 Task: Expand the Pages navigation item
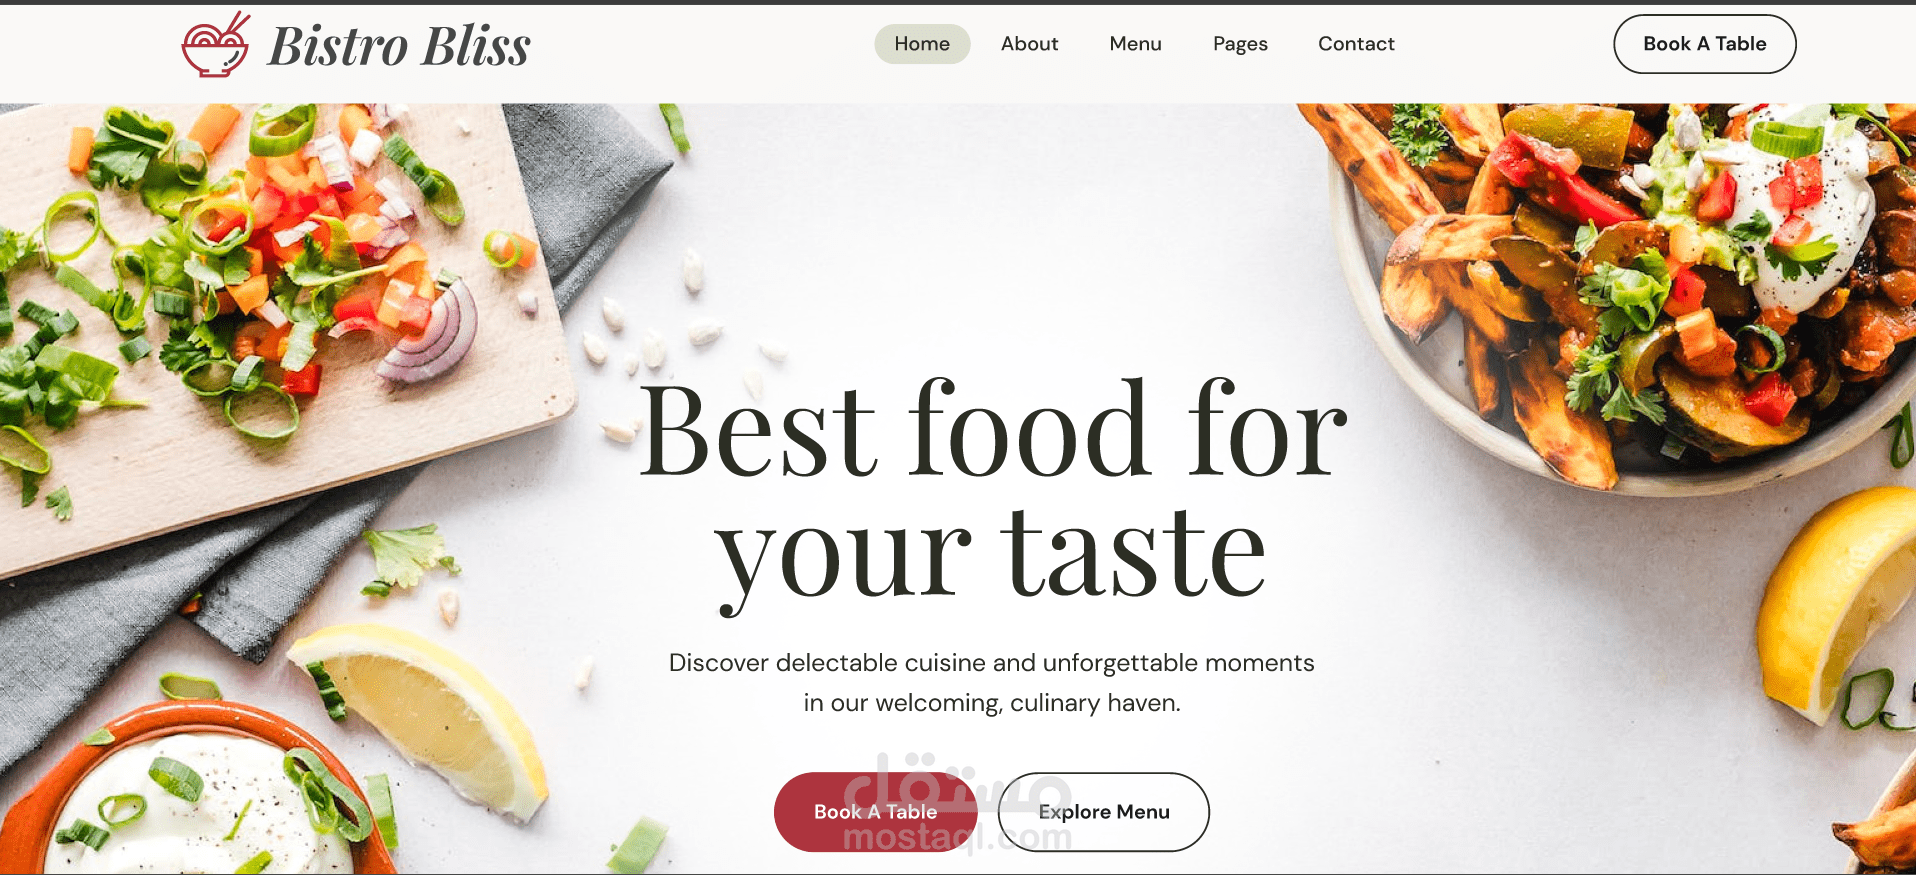(1240, 44)
